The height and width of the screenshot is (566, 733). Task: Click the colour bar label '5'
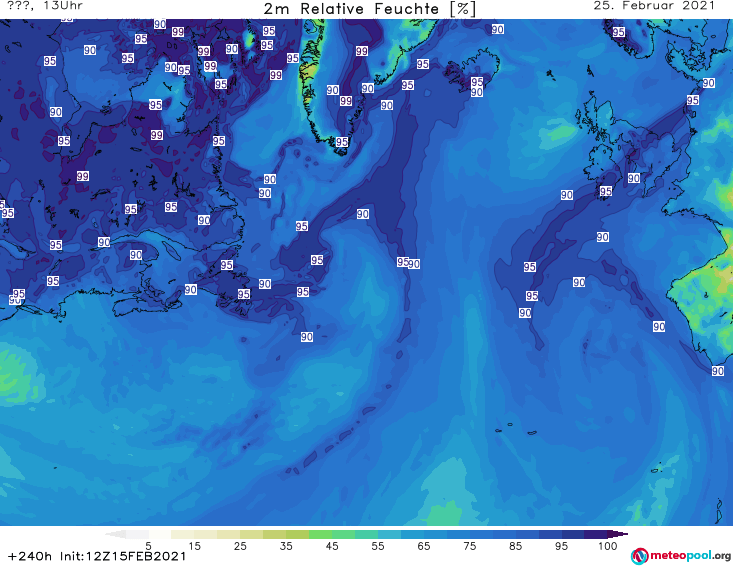(x=148, y=546)
